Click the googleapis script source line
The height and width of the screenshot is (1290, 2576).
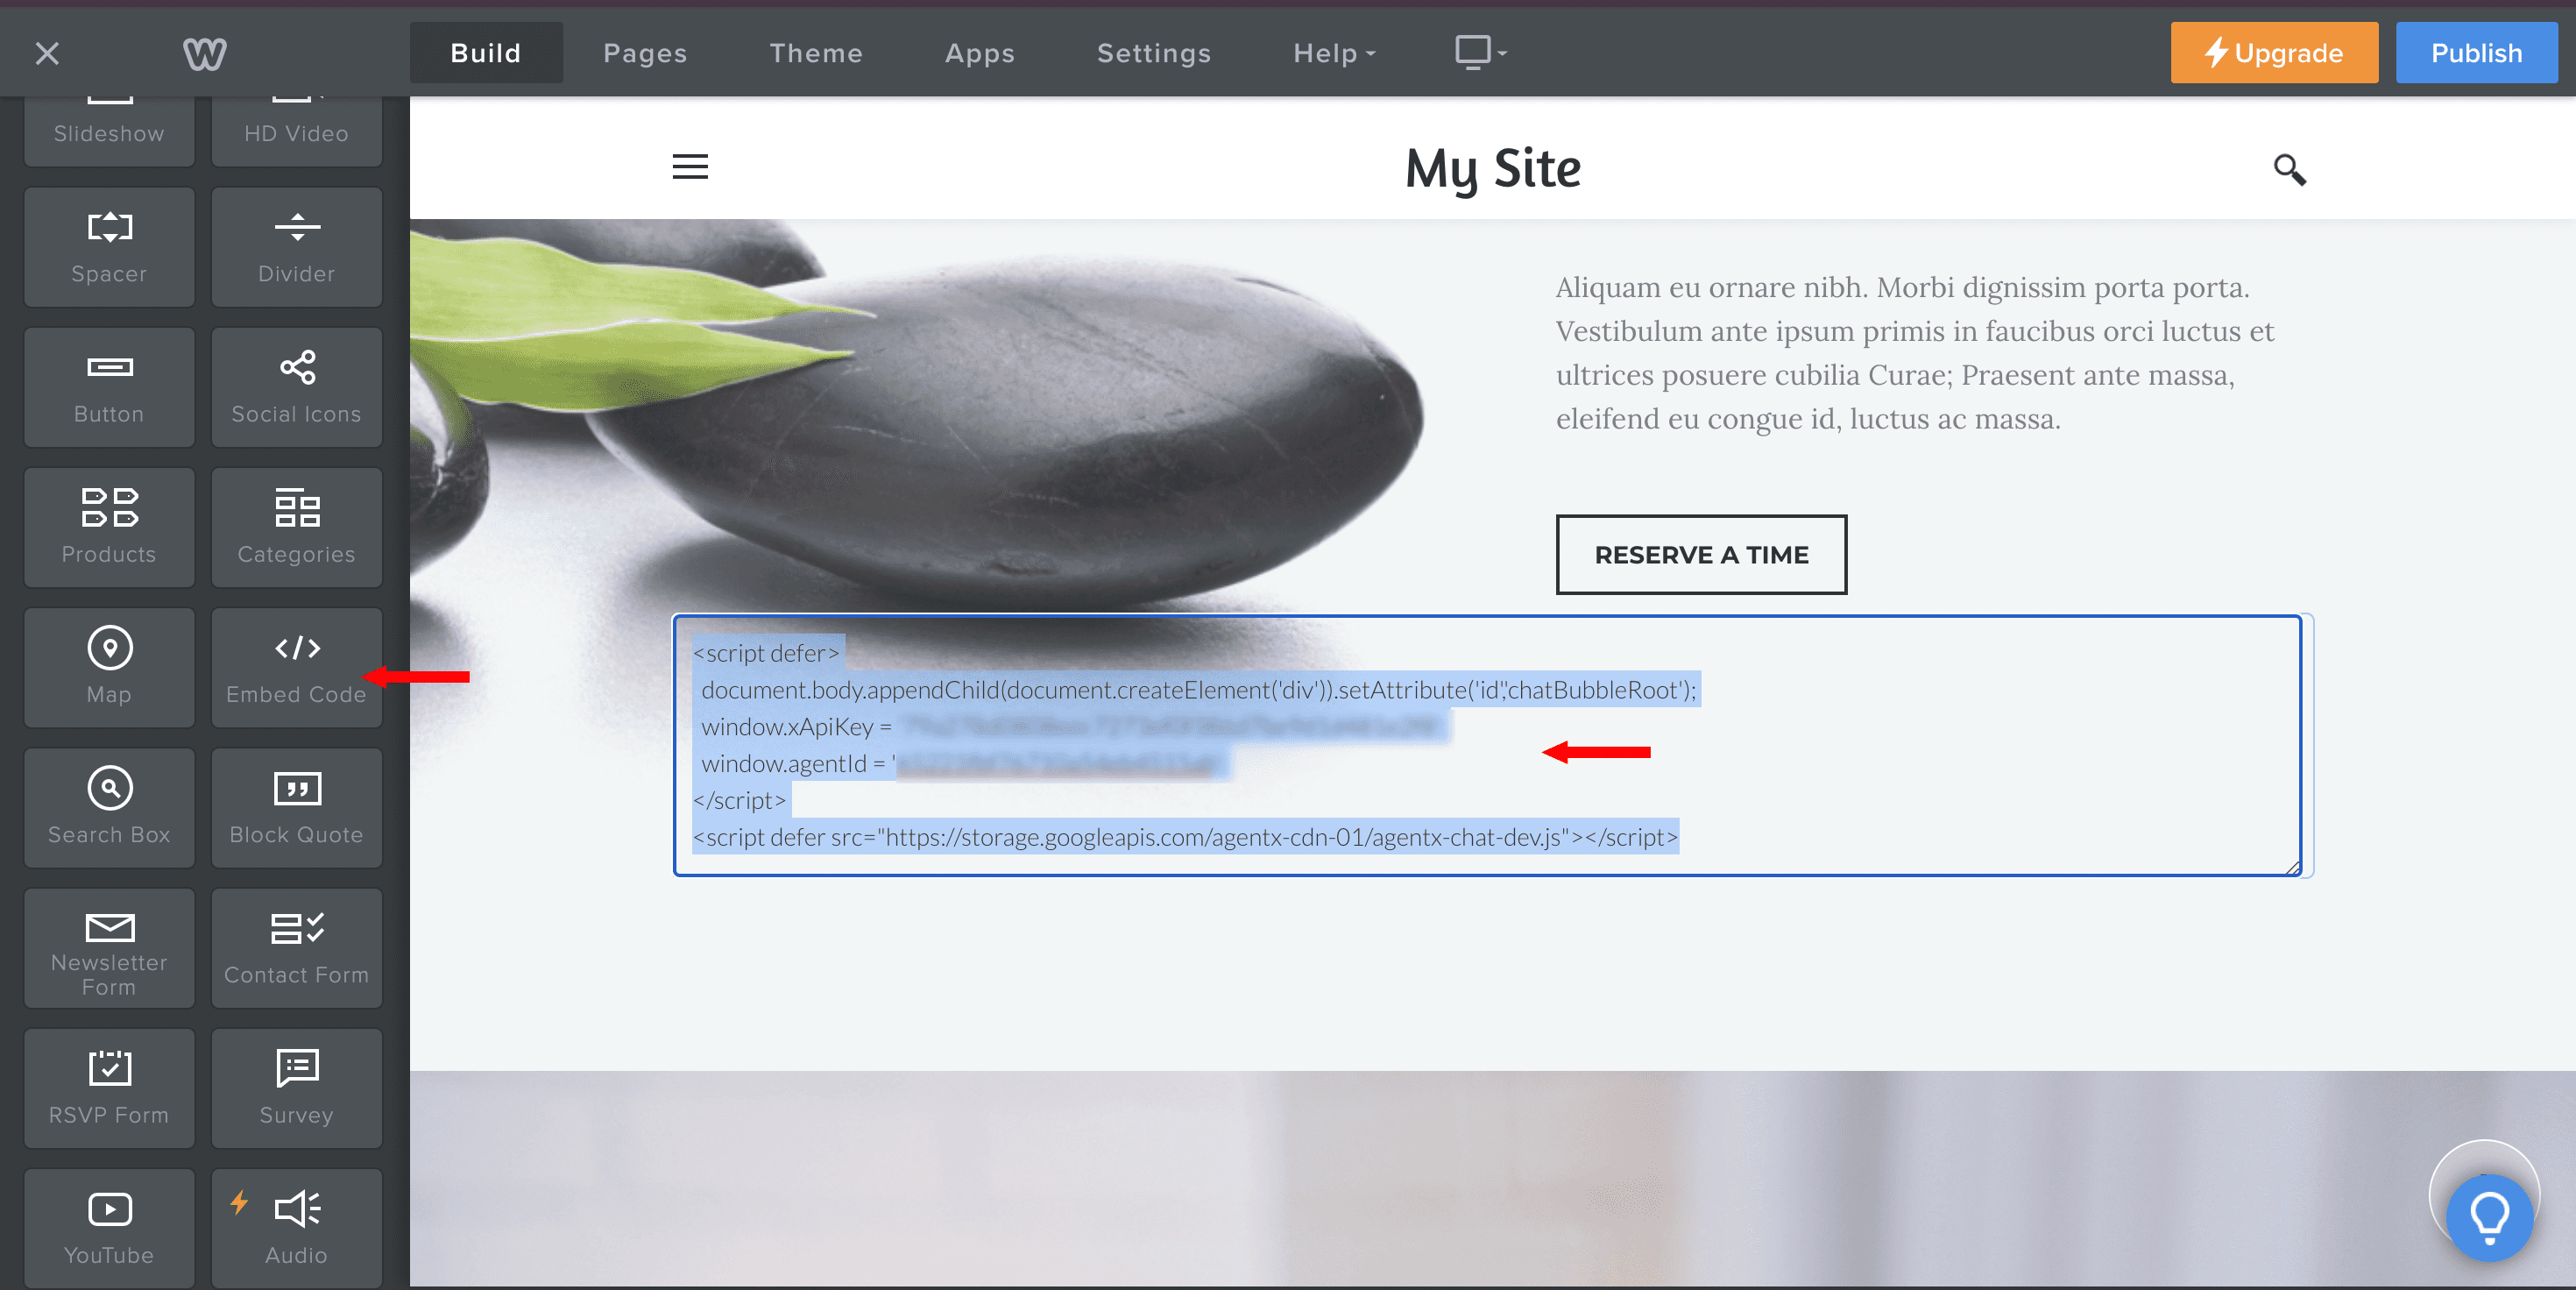pos(1185,837)
